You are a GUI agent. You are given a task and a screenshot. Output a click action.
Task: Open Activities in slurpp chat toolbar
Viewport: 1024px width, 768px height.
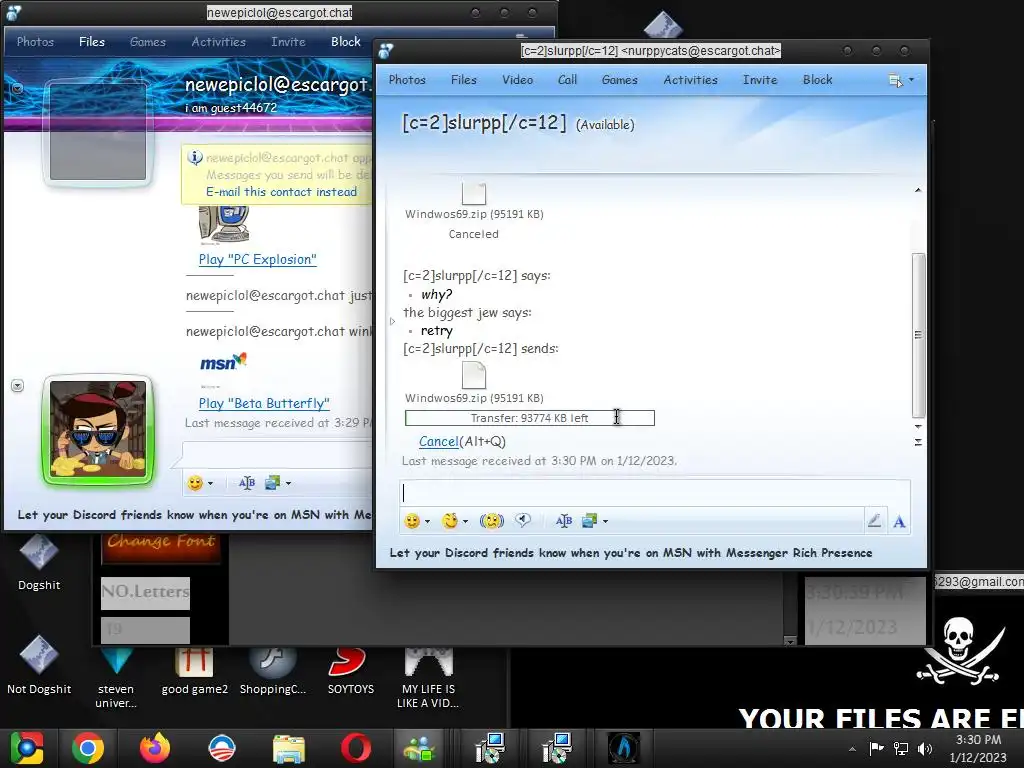690,80
